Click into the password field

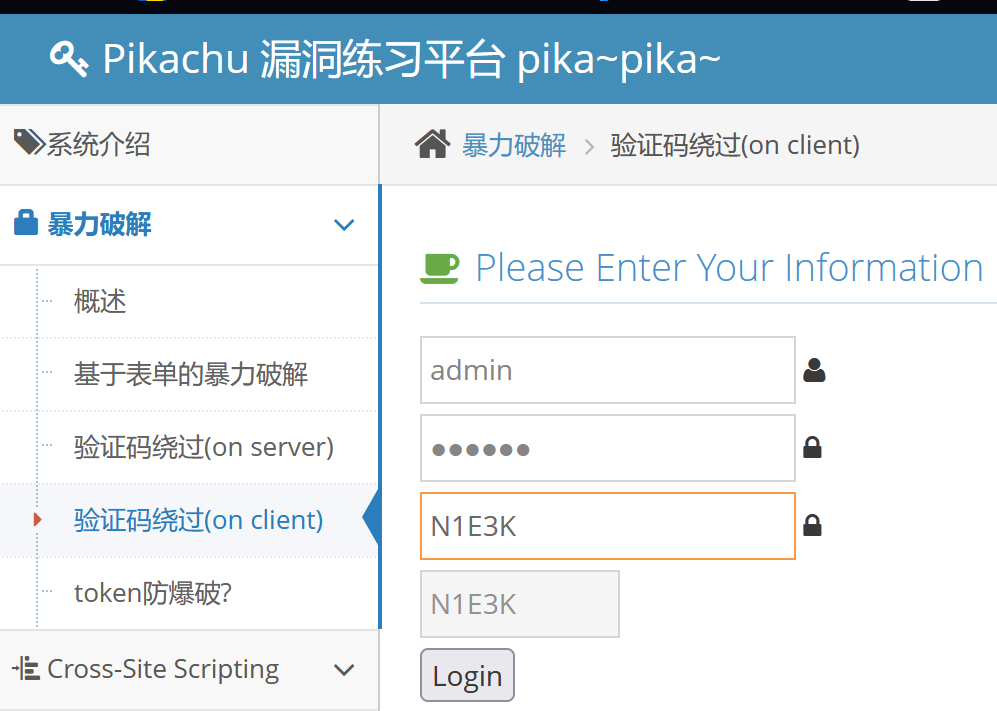pos(607,448)
